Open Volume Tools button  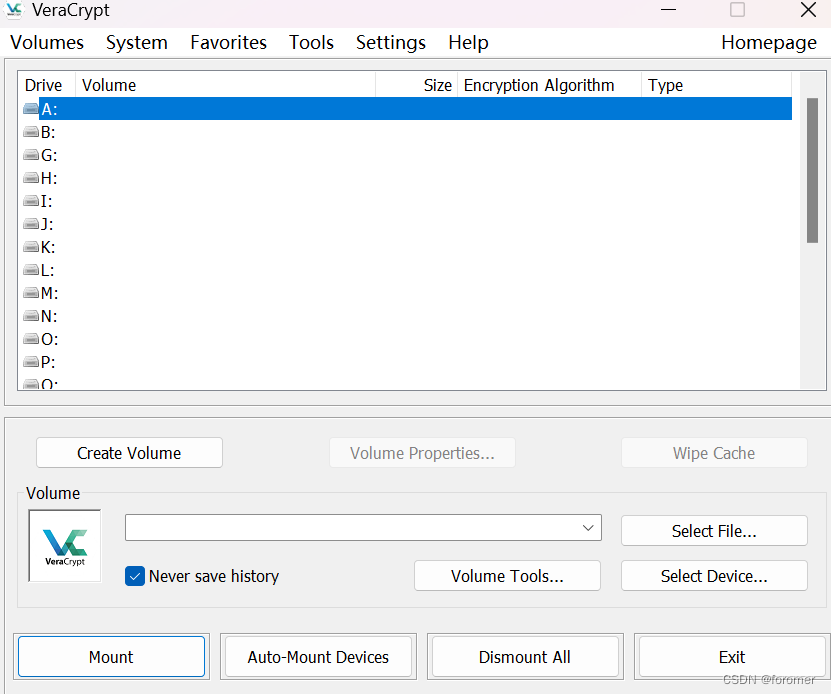507,576
